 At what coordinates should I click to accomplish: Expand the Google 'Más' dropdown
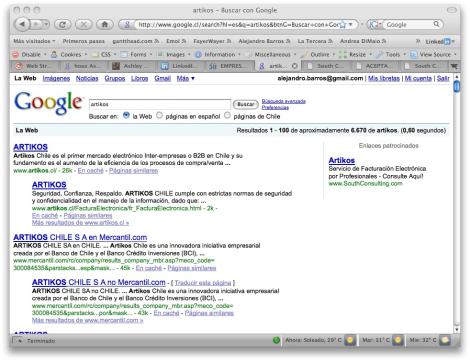(185, 78)
